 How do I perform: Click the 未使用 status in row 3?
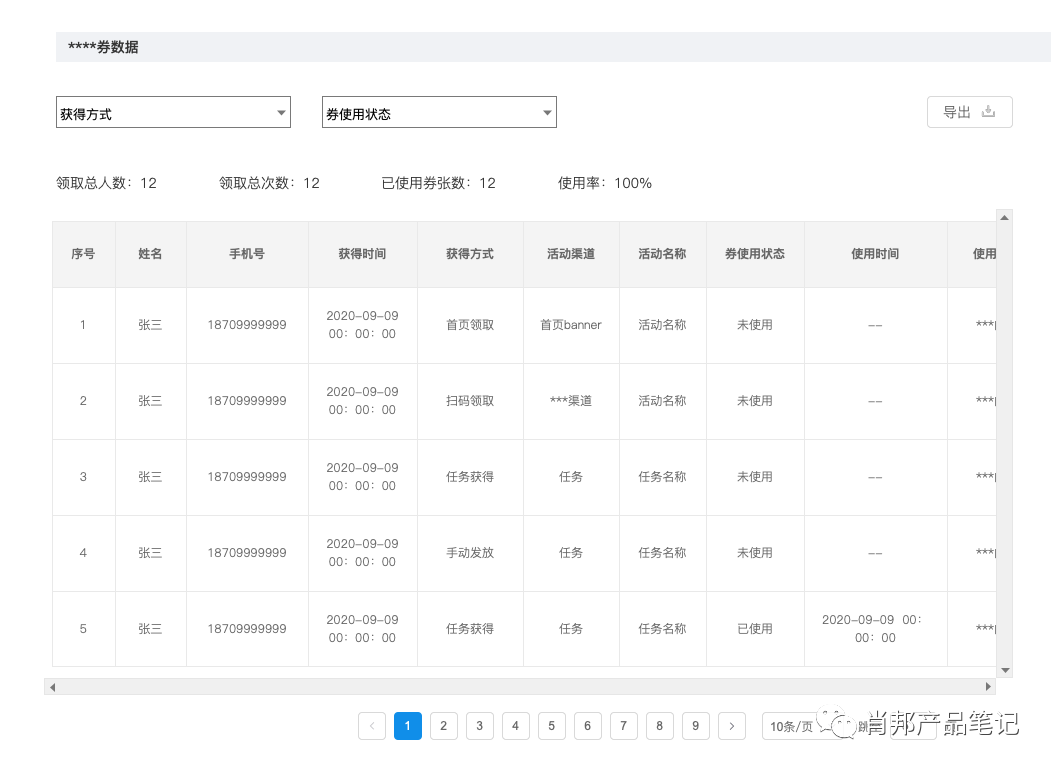(x=755, y=477)
